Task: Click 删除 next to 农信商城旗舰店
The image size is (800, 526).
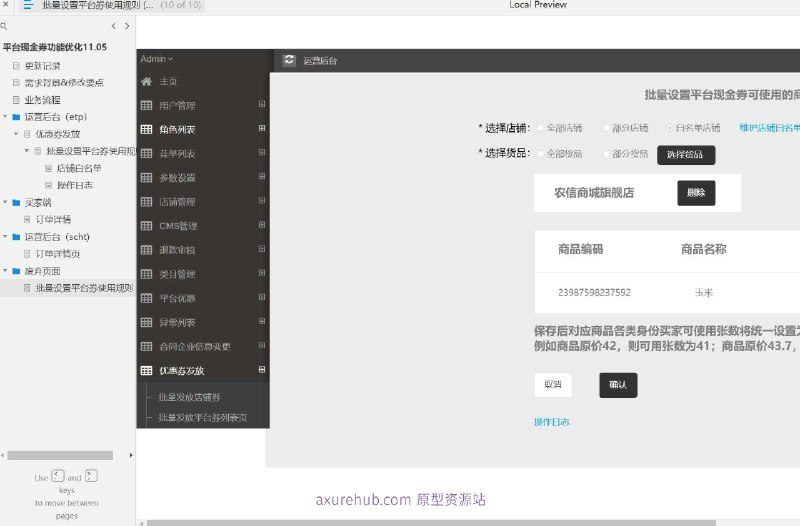Action: [696, 193]
